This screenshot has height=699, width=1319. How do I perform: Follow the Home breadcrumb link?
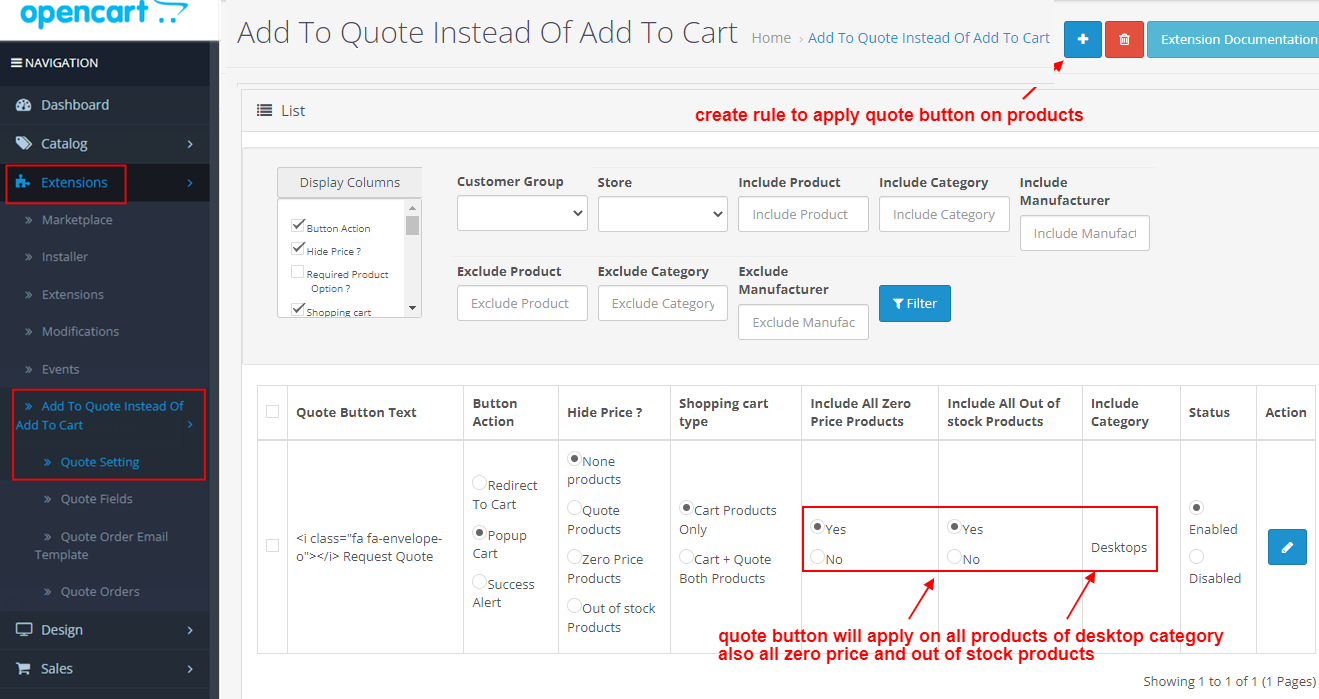[771, 37]
